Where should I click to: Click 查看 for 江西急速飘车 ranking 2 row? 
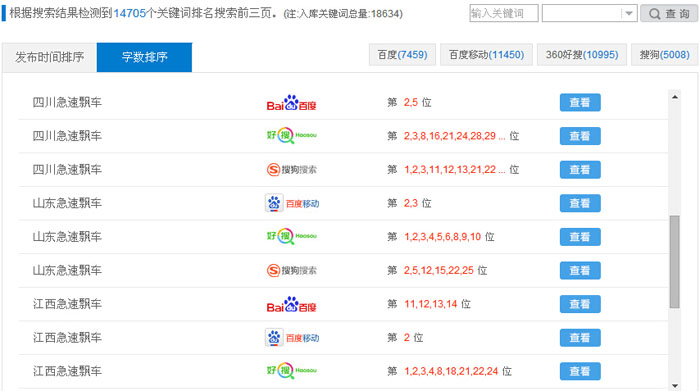click(x=580, y=337)
